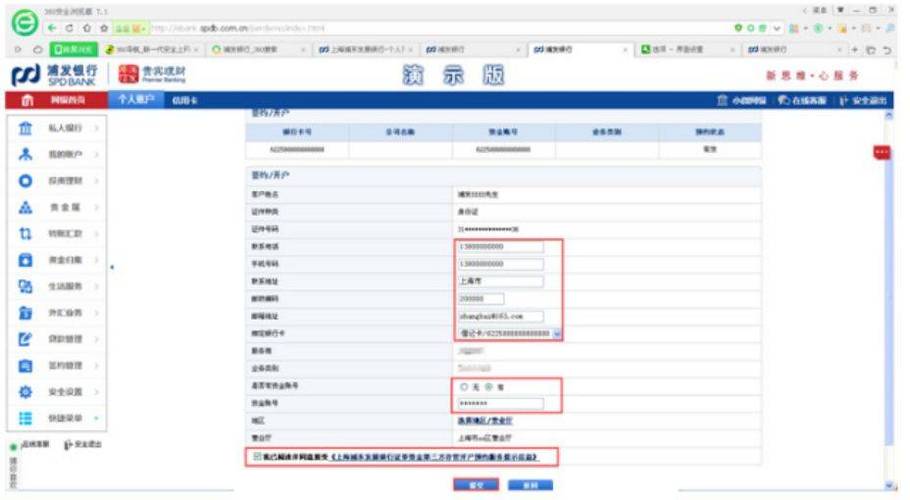Screen dimensions: 910x500
Task: Toggle the agreement checkbox 我已阅读并同意
Action: (x=258, y=456)
